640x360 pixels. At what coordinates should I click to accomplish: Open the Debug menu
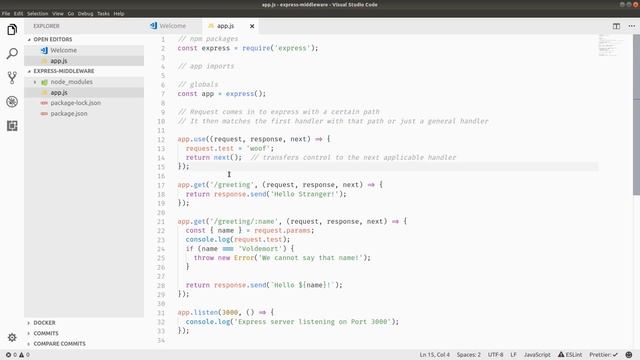(85, 13)
